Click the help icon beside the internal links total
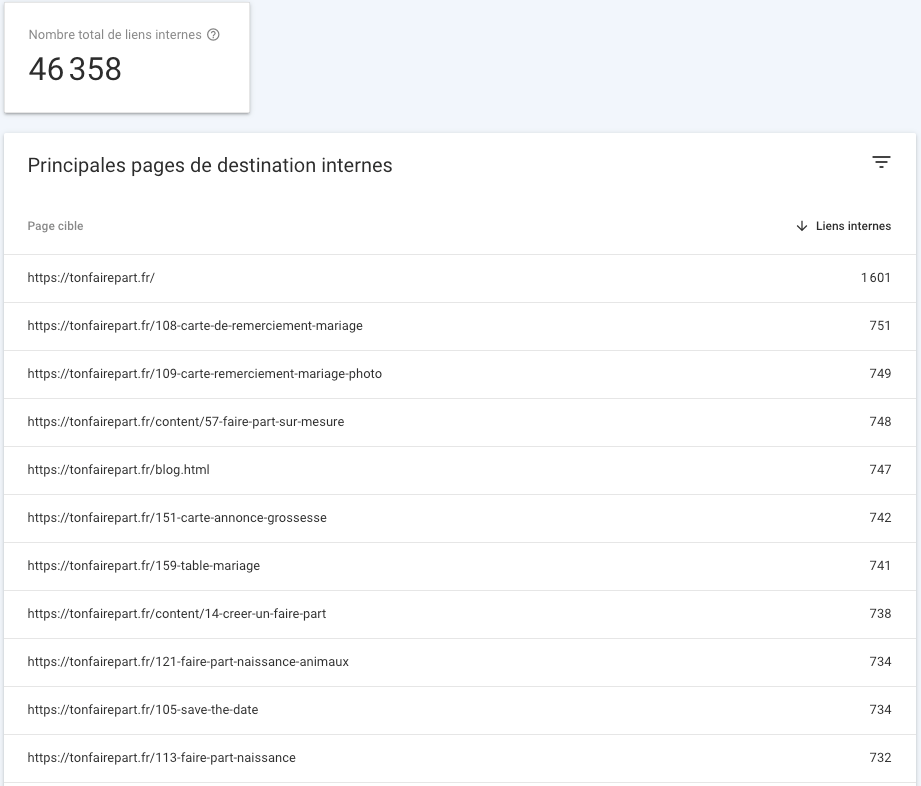Image resolution: width=921 pixels, height=786 pixels. point(213,35)
